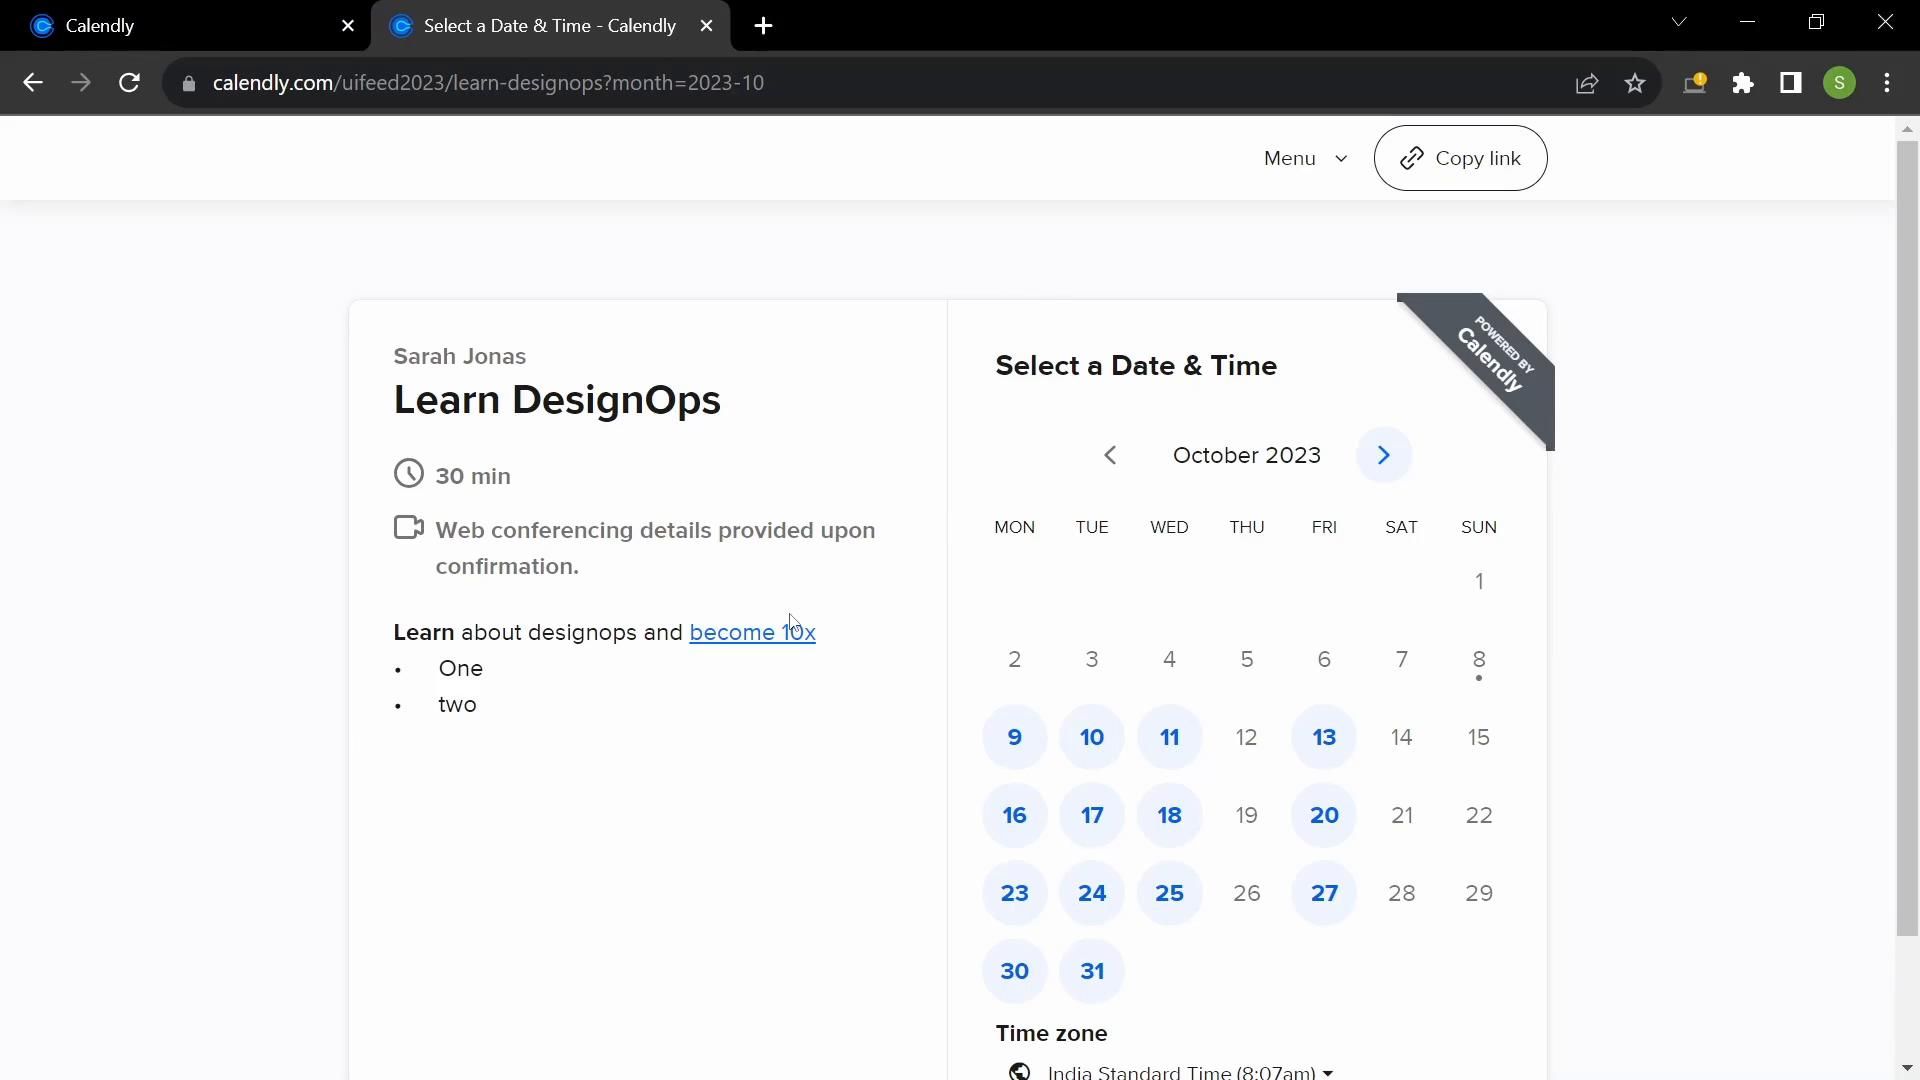Go to previous month arrow
This screenshot has height=1080, width=1920.
tap(1110, 455)
